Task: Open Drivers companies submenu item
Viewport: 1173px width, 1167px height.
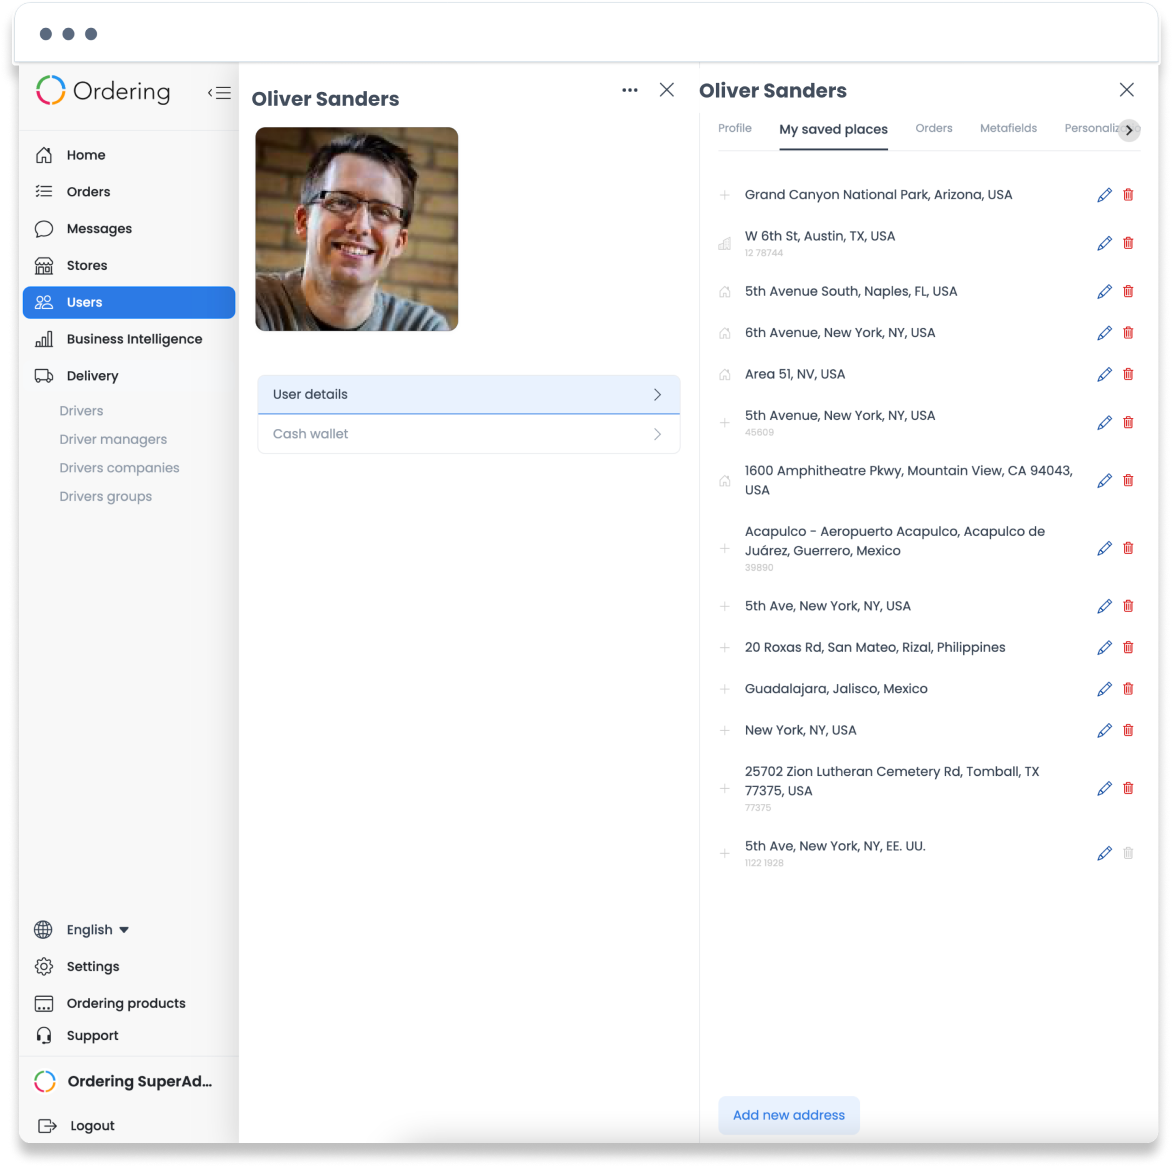Action: [x=119, y=468]
